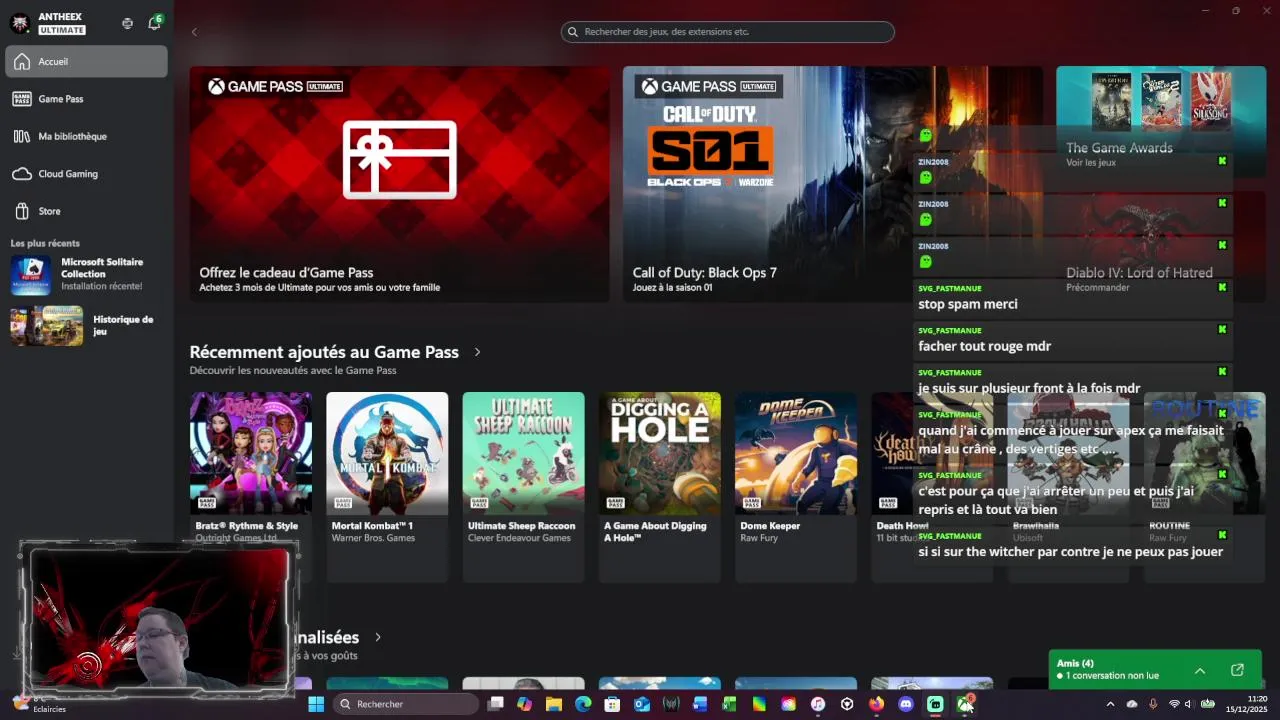The width and height of the screenshot is (1280, 720).
Task: Open the ROUTINE game card
Action: tap(1205, 487)
